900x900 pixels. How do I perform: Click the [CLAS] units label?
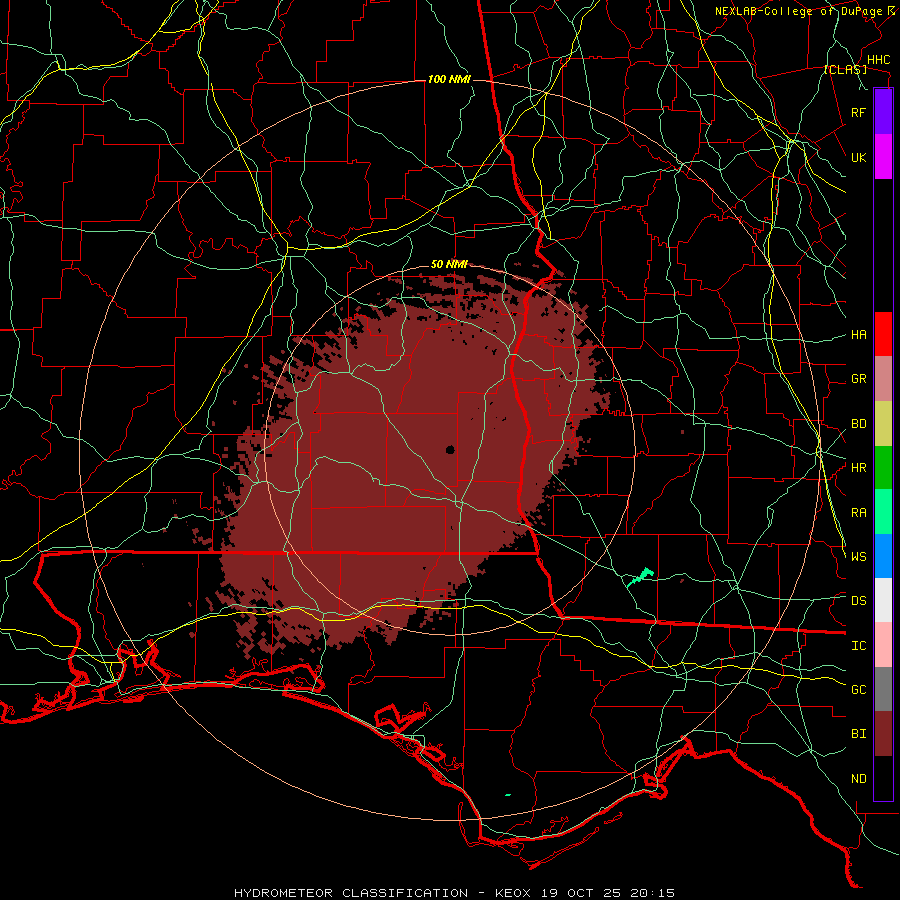pos(845,69)
